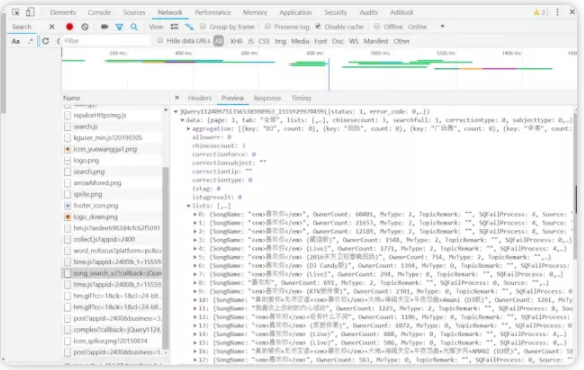Click the blue filter funnel icon
Image resolution: width=584 pixels, height=370 pixels.
pyautogui.click(x=119, y=27)
